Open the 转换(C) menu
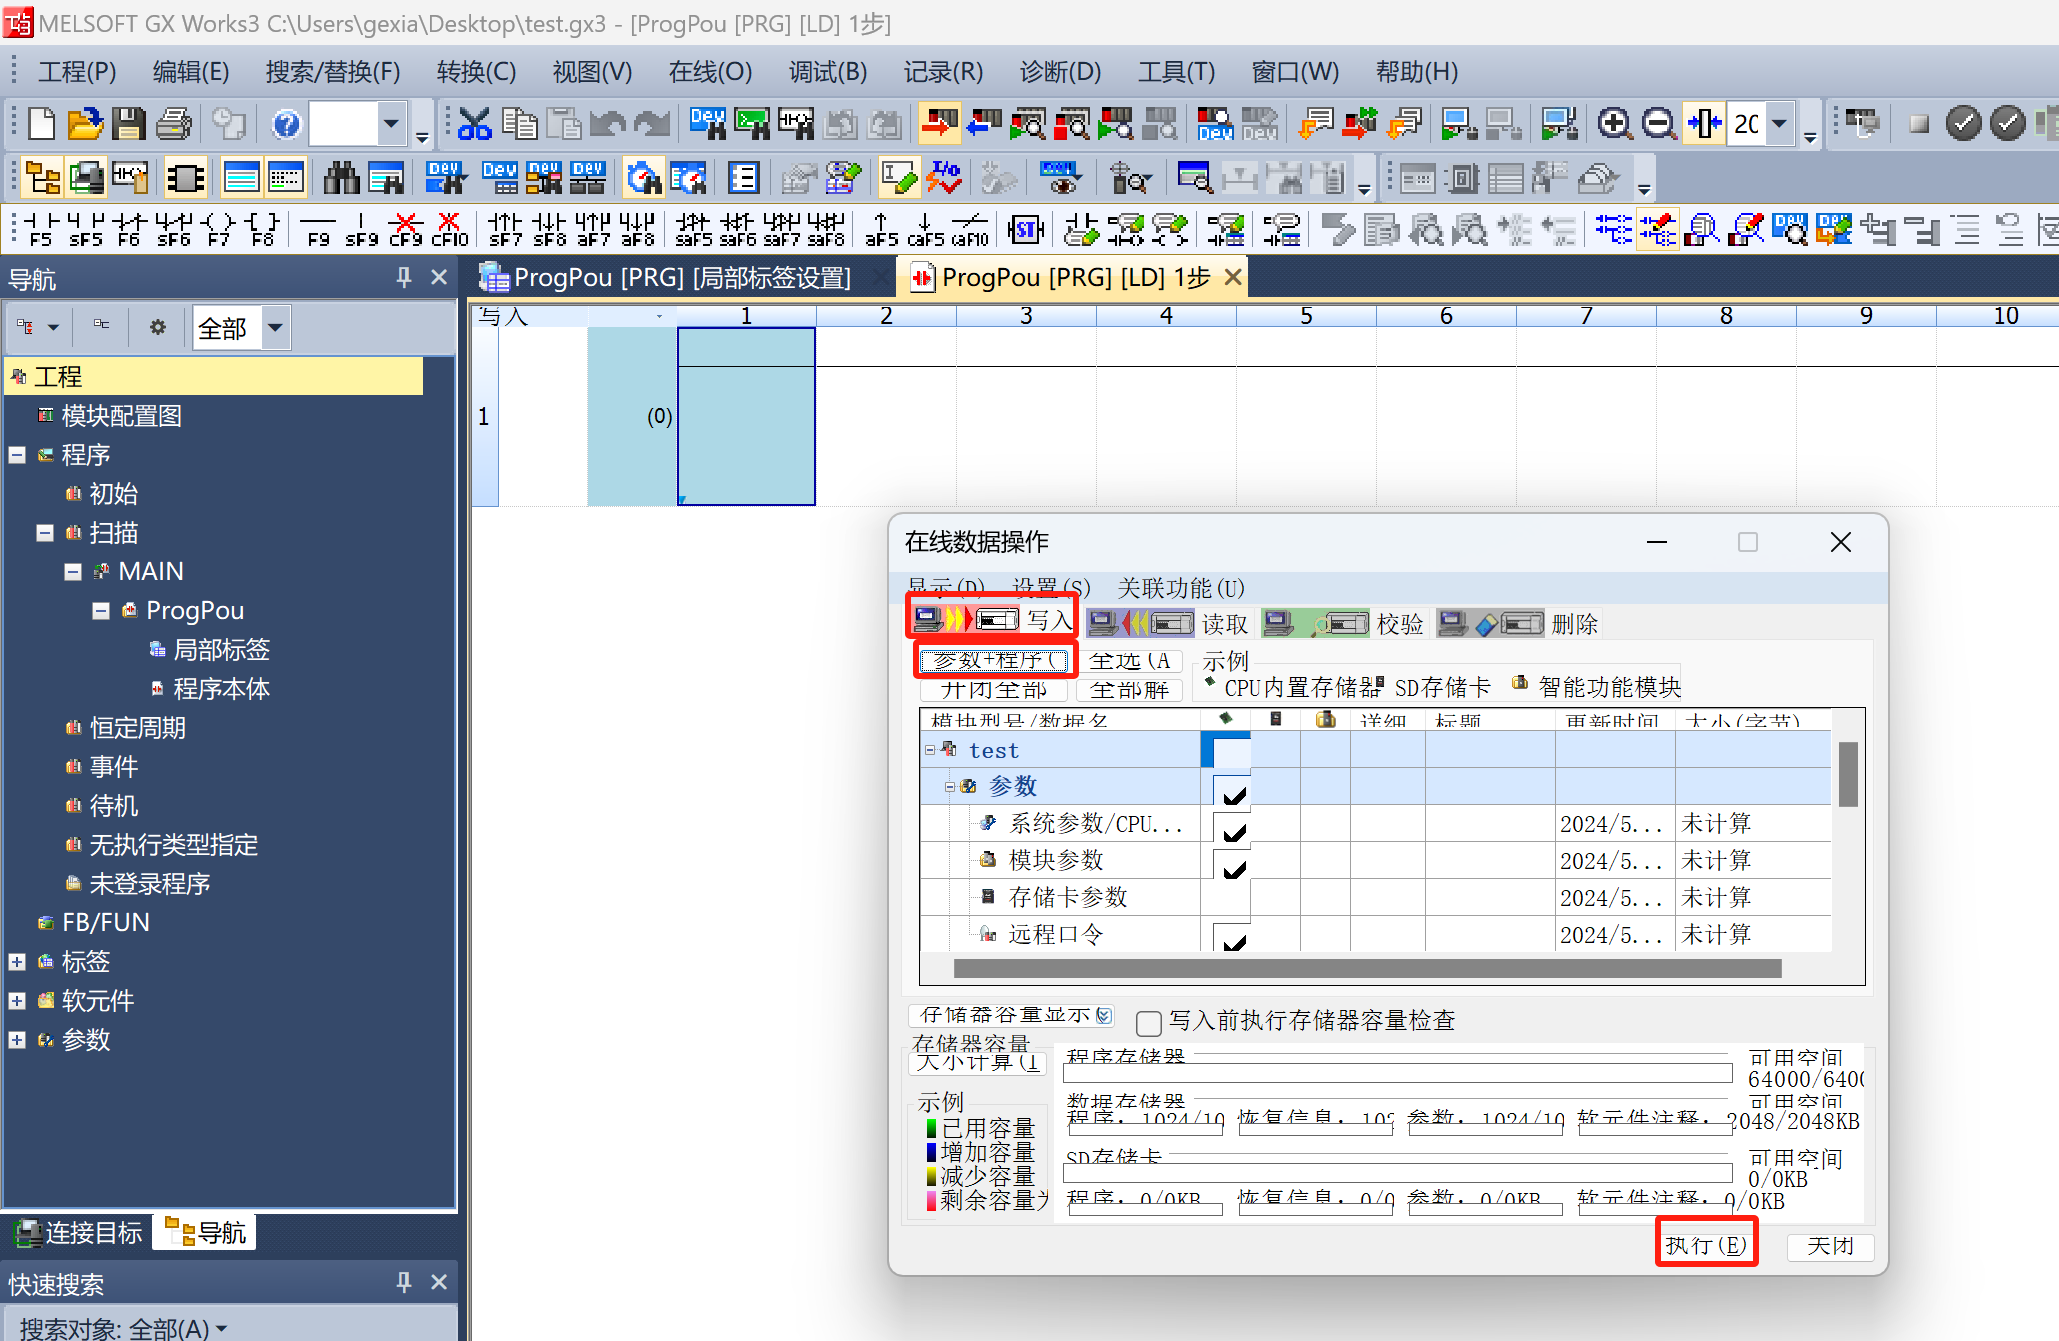The image size is (2059, 1341). (x=476, y=72)
